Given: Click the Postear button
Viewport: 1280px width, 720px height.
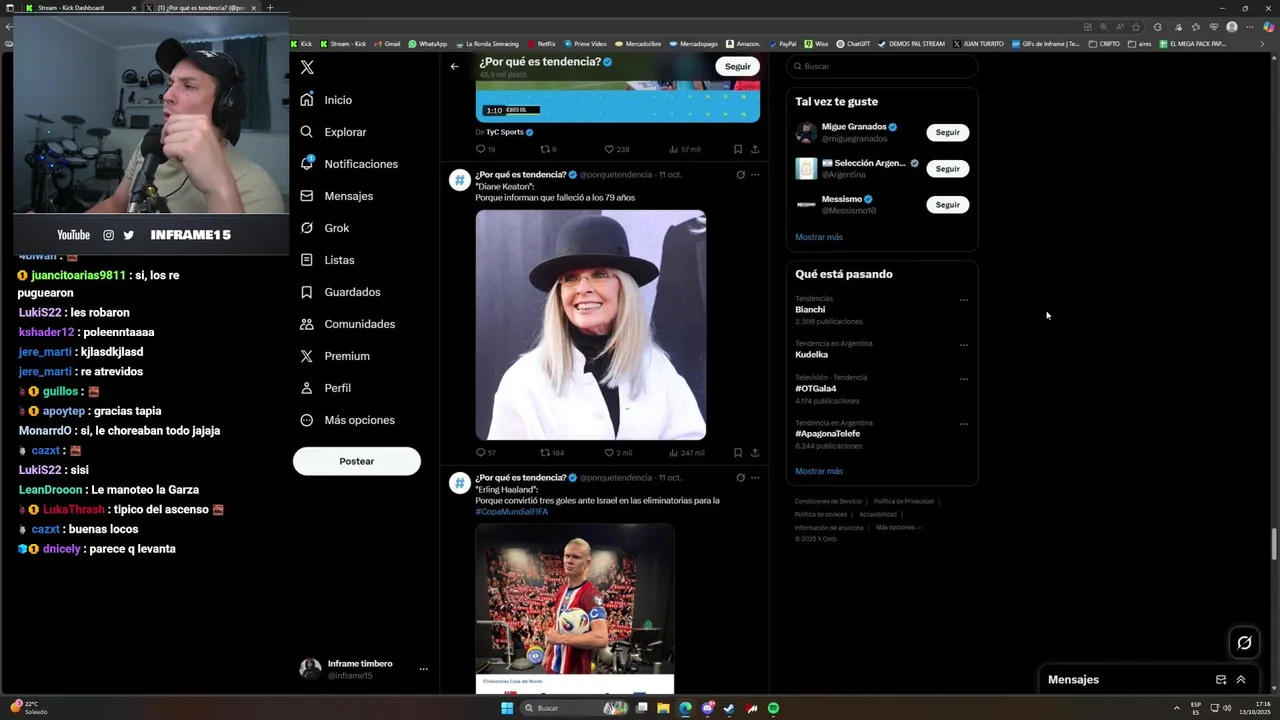Looking at the screenshot, I should pyautogui.click(x=357, y=461).
